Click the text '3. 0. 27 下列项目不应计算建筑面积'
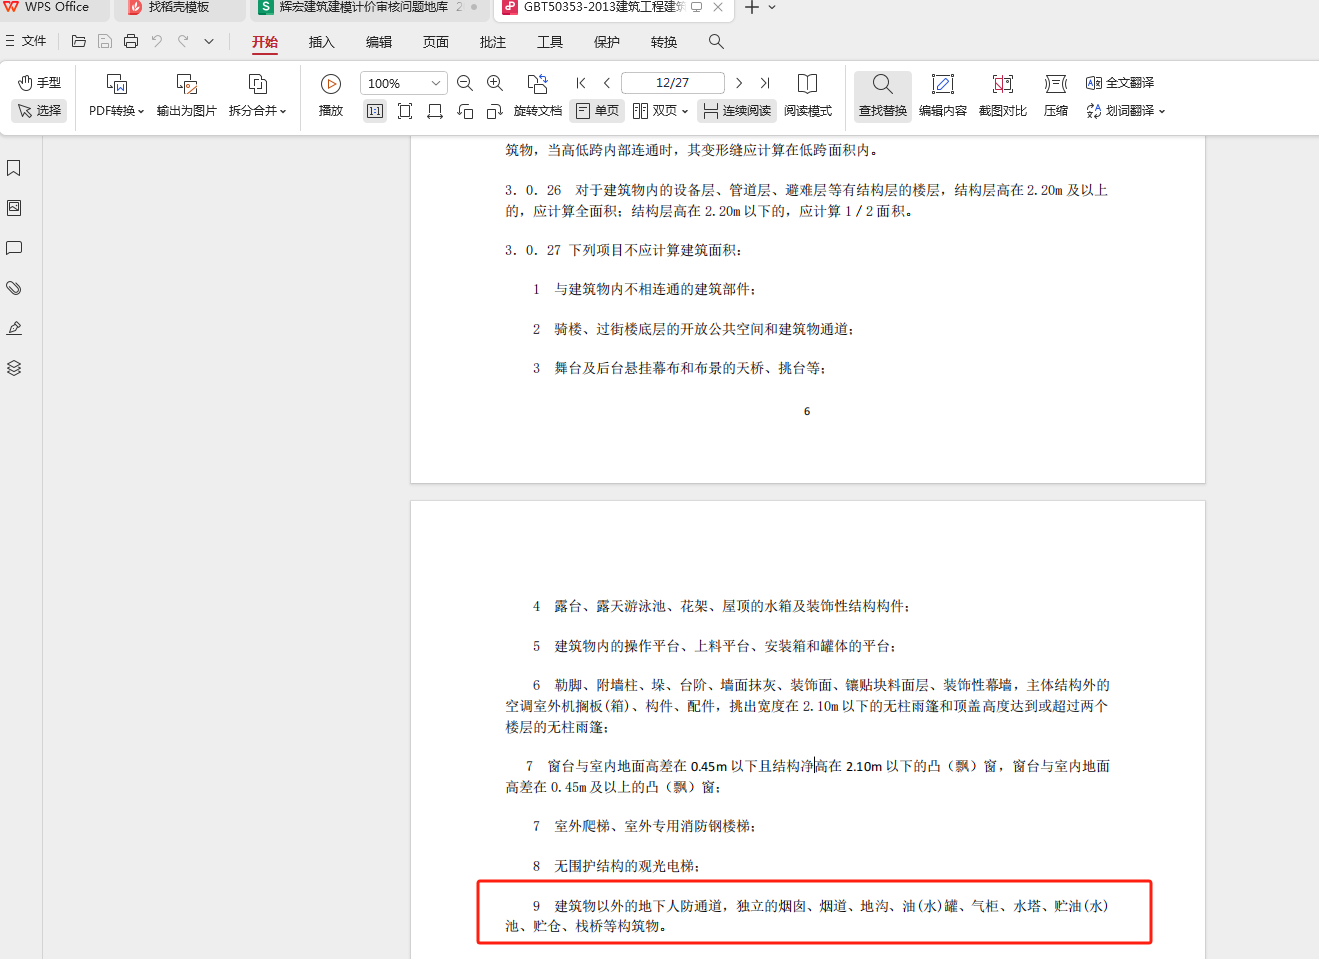1319x959 pixels. click(x=623, y=250)
